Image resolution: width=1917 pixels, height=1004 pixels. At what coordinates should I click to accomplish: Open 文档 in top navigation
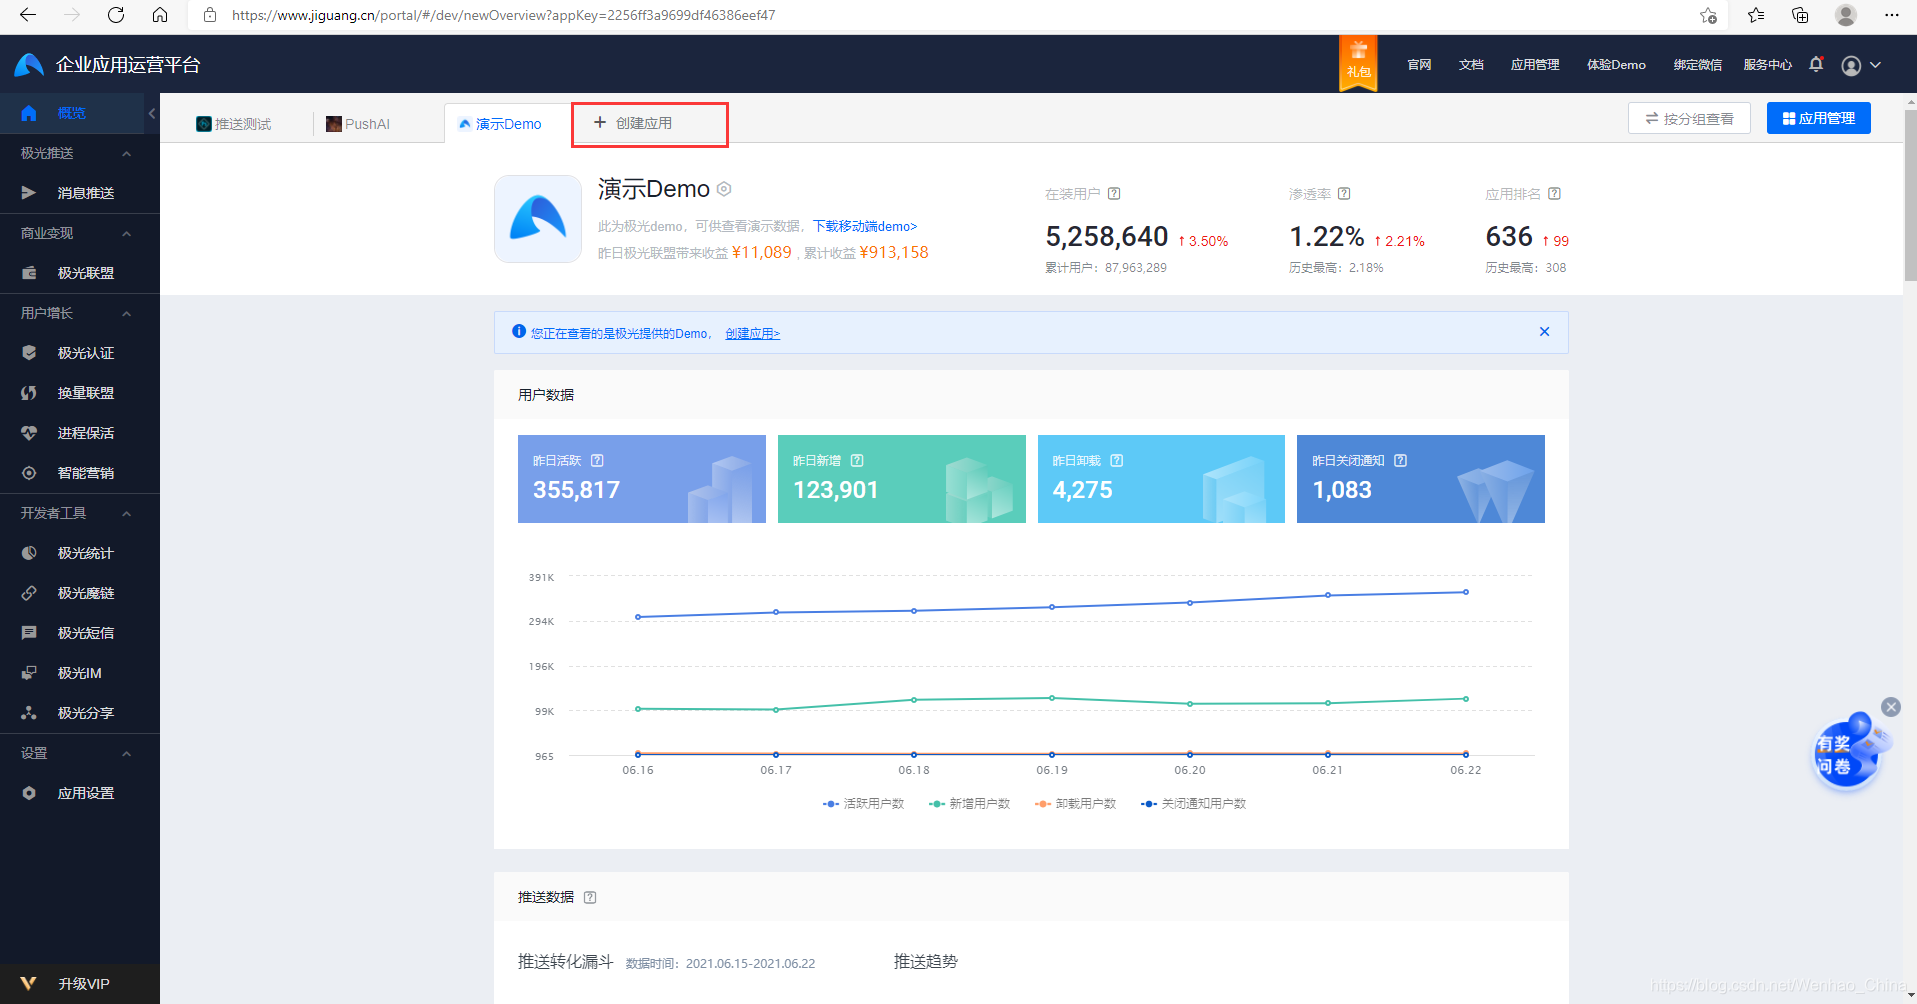point(1471,65)
